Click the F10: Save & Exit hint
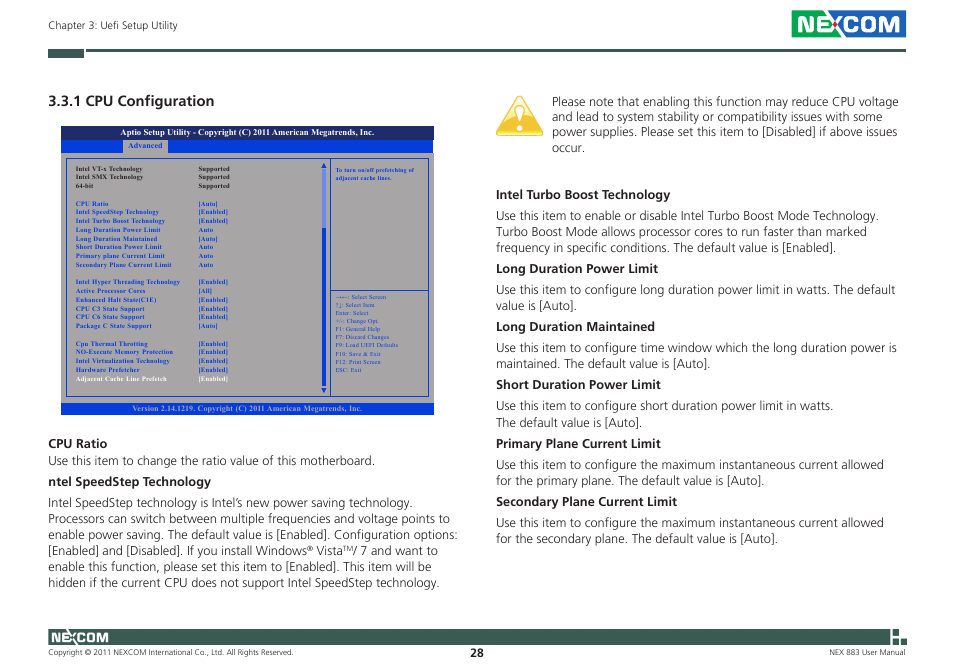The height and width of the screenshot is (672, 954). tap(358, 354)
